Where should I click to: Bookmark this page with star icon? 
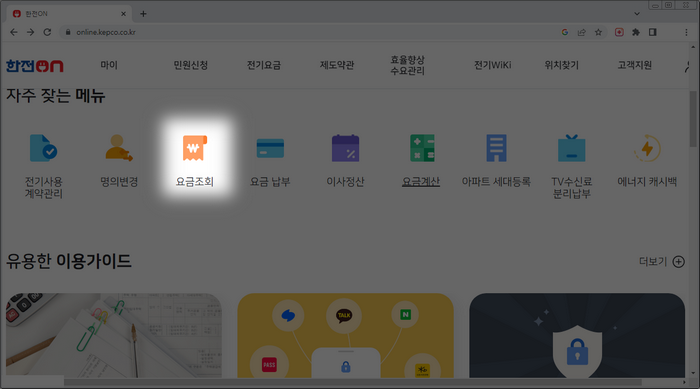coord(598,32)
